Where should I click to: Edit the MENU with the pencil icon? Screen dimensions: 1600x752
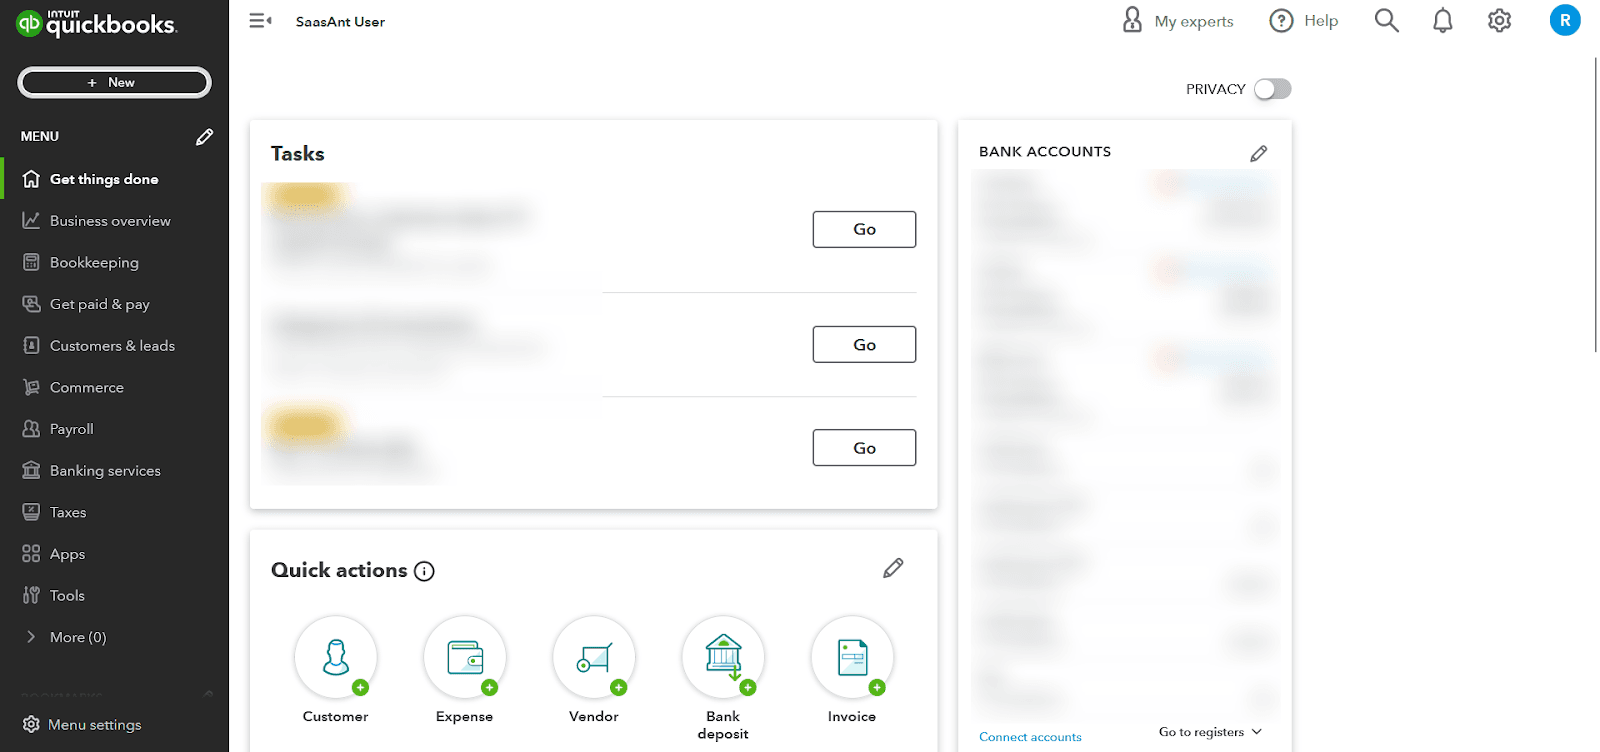[204, 137]
